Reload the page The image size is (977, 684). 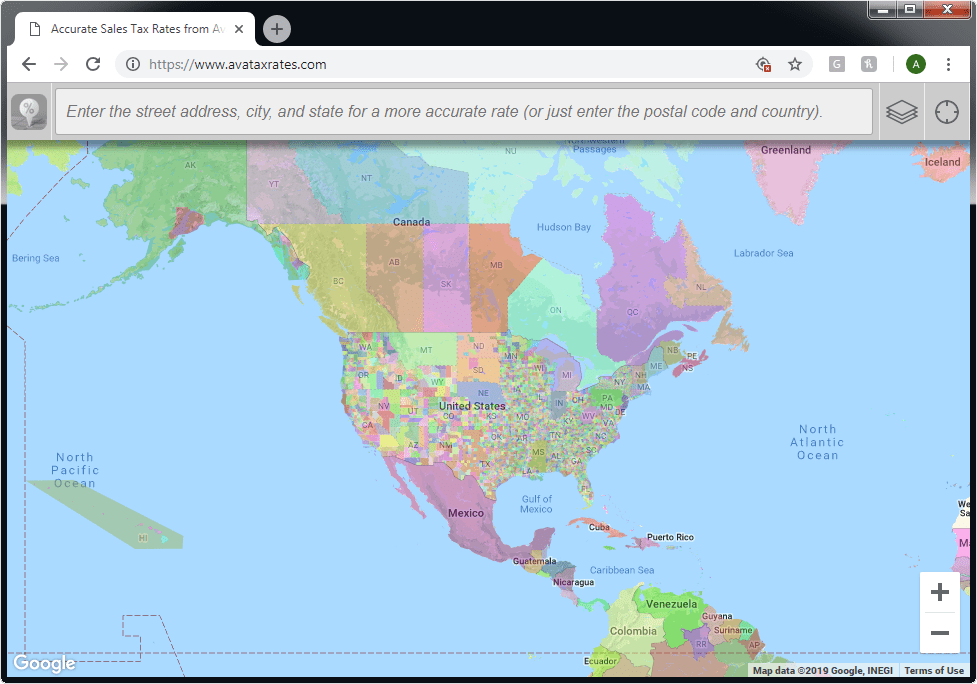93,64
